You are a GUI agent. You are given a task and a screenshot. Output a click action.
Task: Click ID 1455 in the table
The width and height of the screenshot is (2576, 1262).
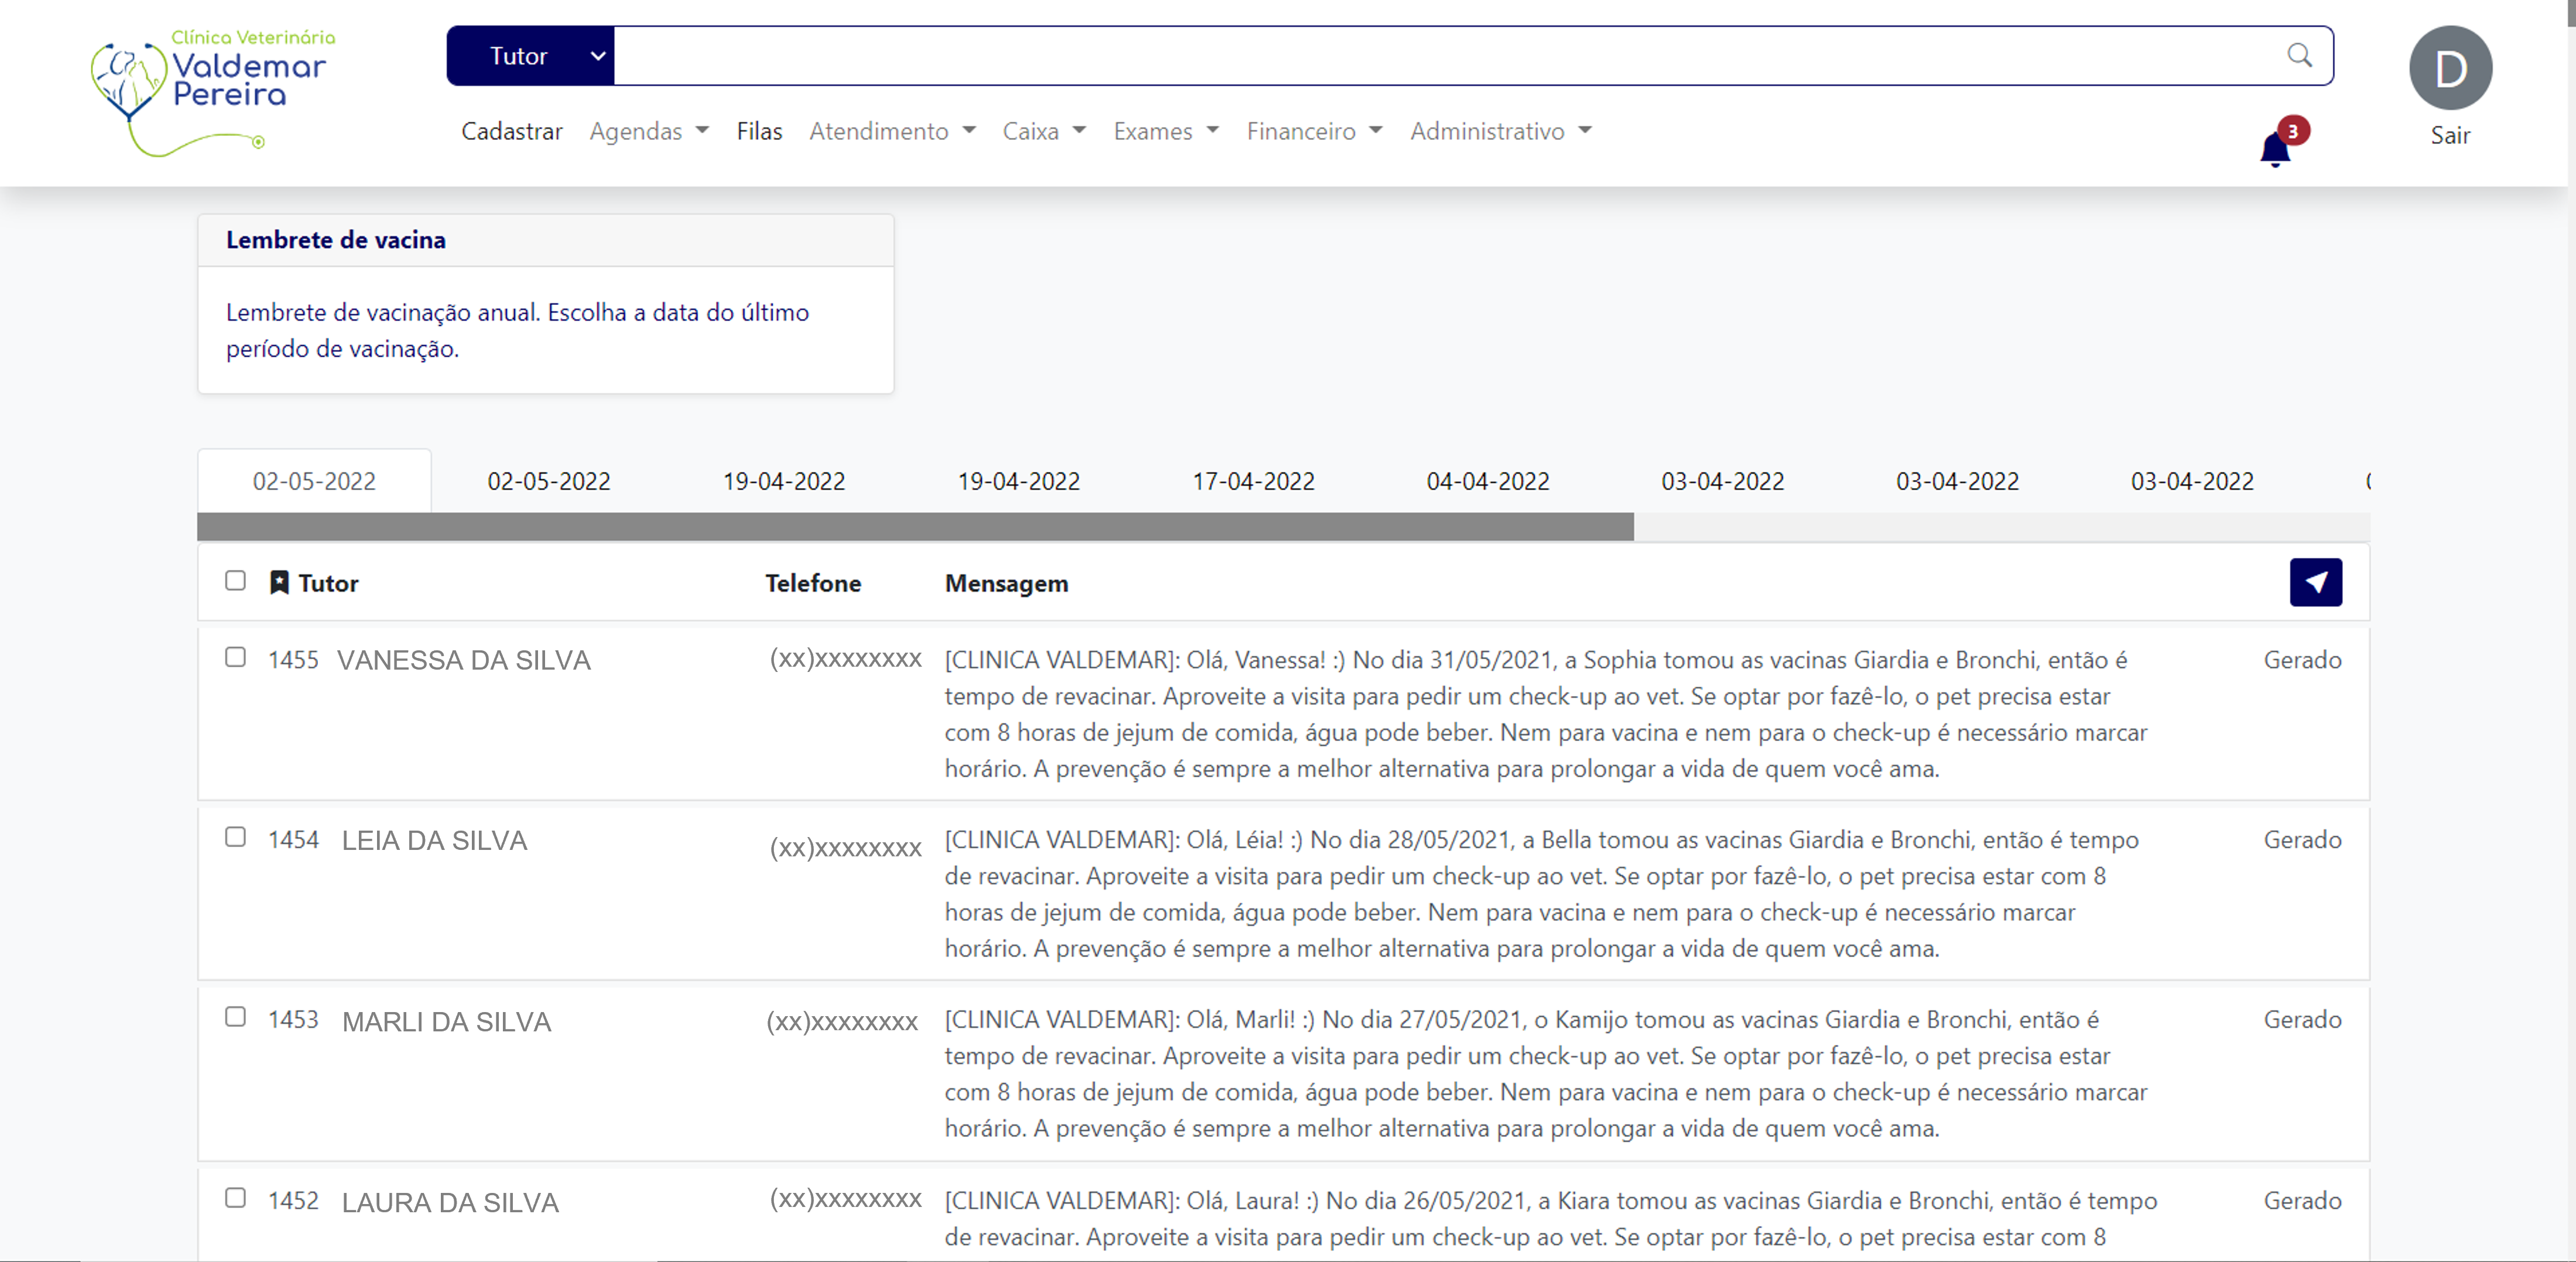tap(293, 660)
